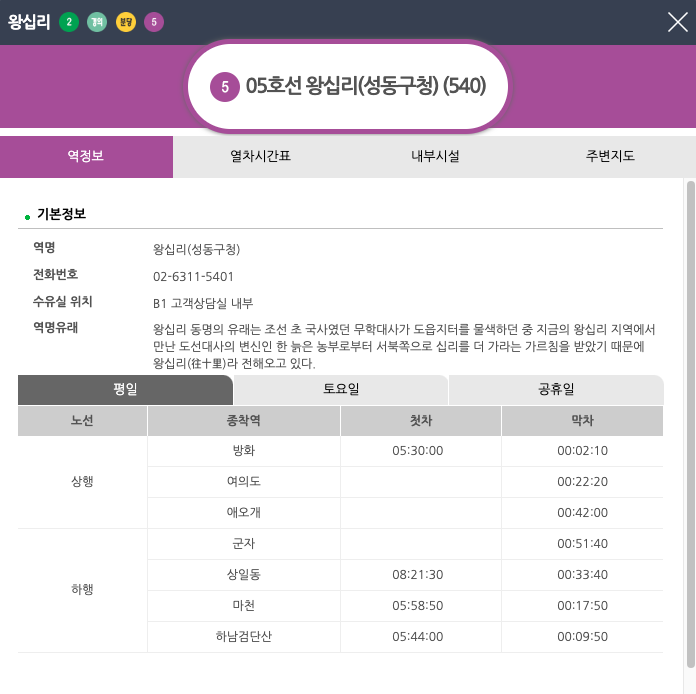Open the 역정보 tab
This screenshot has width=696, height=694.
click(87, 157)
